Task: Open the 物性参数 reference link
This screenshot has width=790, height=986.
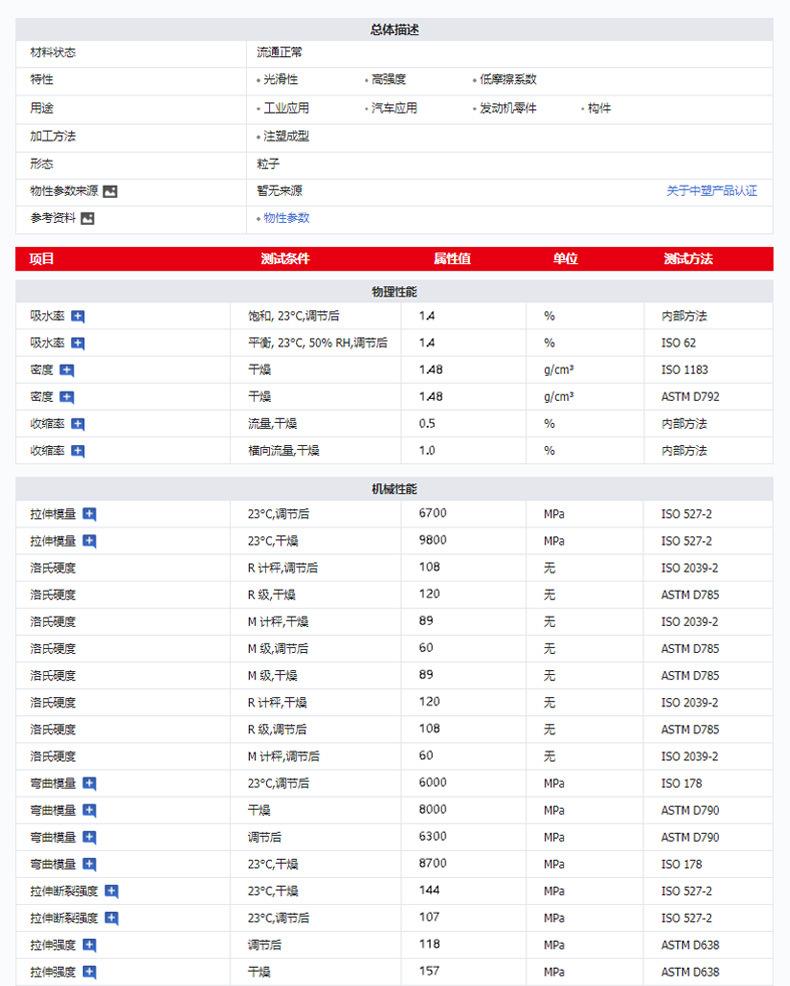Action: pos(286,218)
